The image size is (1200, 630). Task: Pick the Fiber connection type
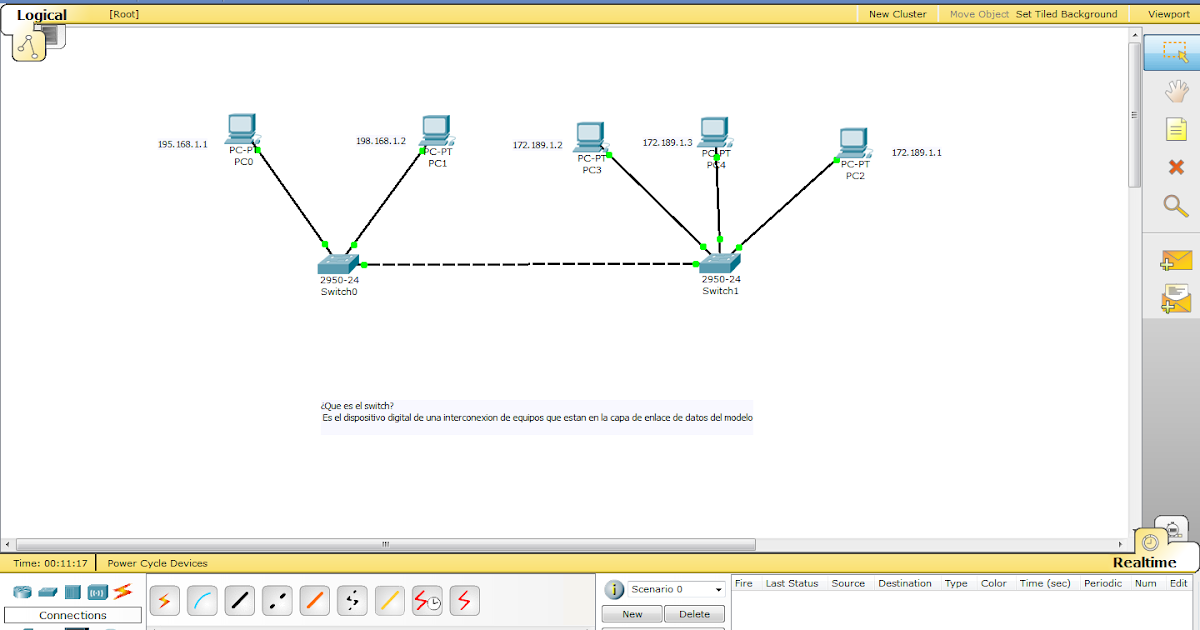point(314,600)
